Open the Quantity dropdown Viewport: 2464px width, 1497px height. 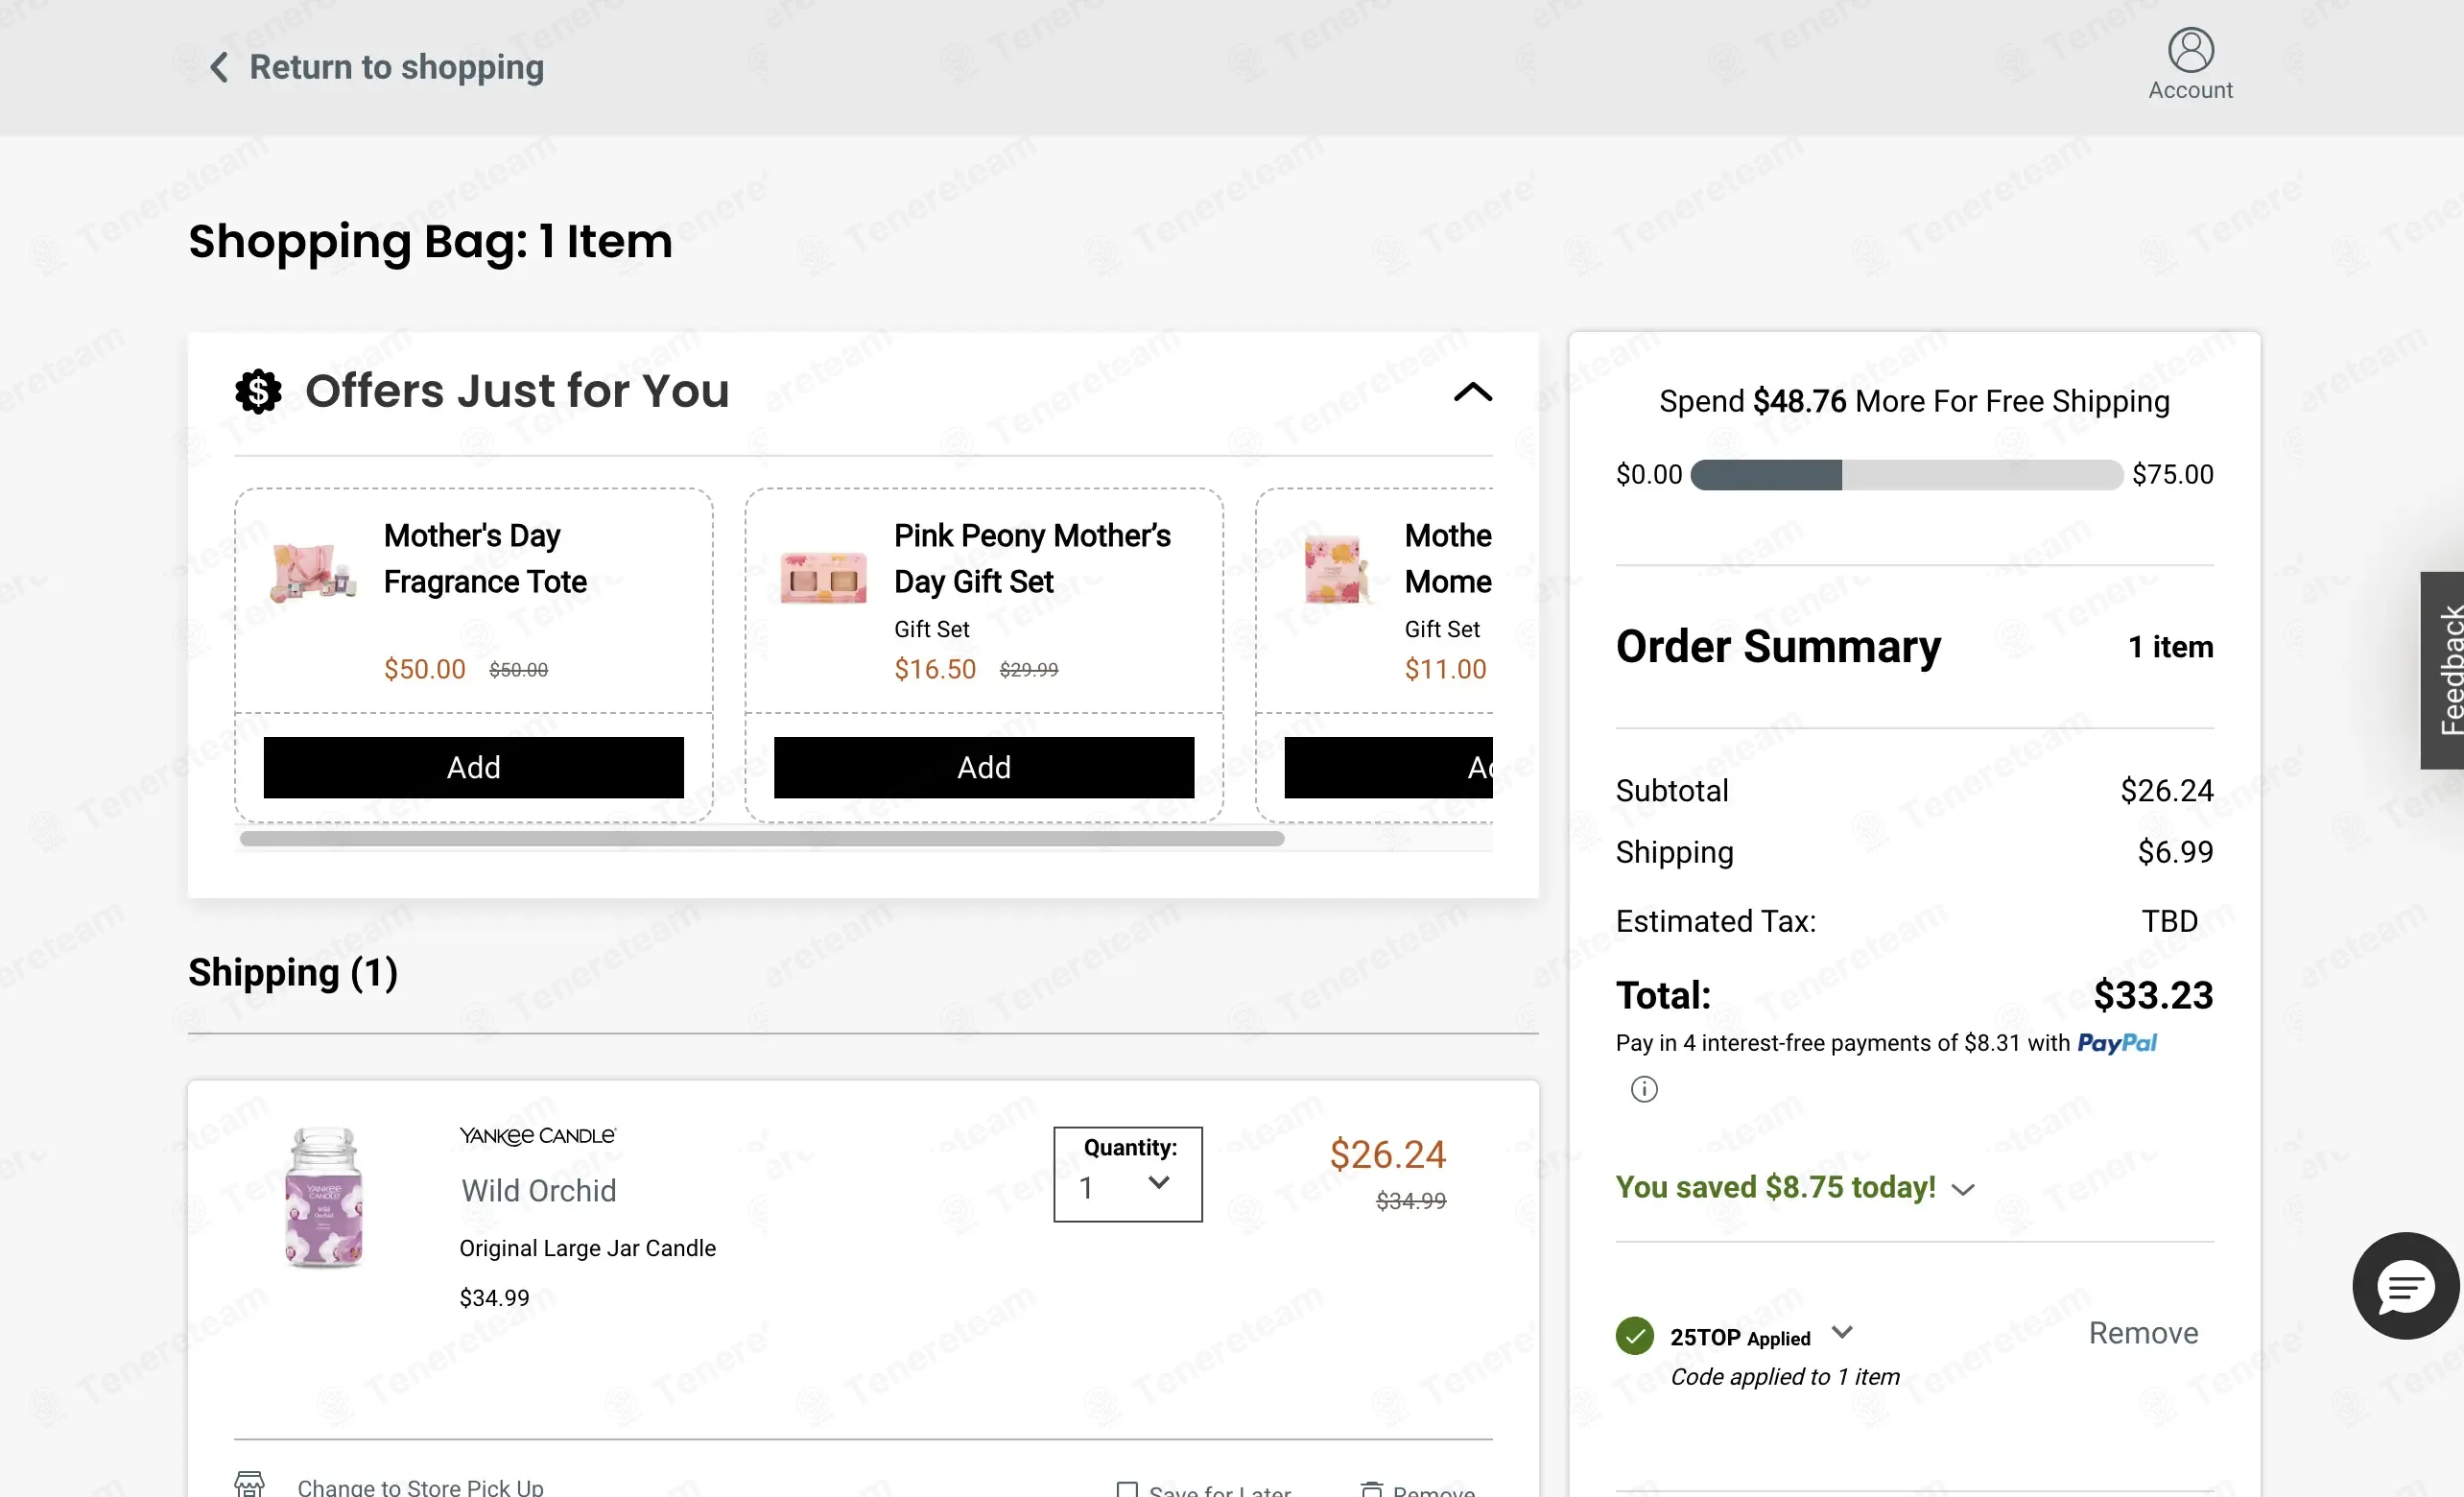[x=1127, y=1174]
